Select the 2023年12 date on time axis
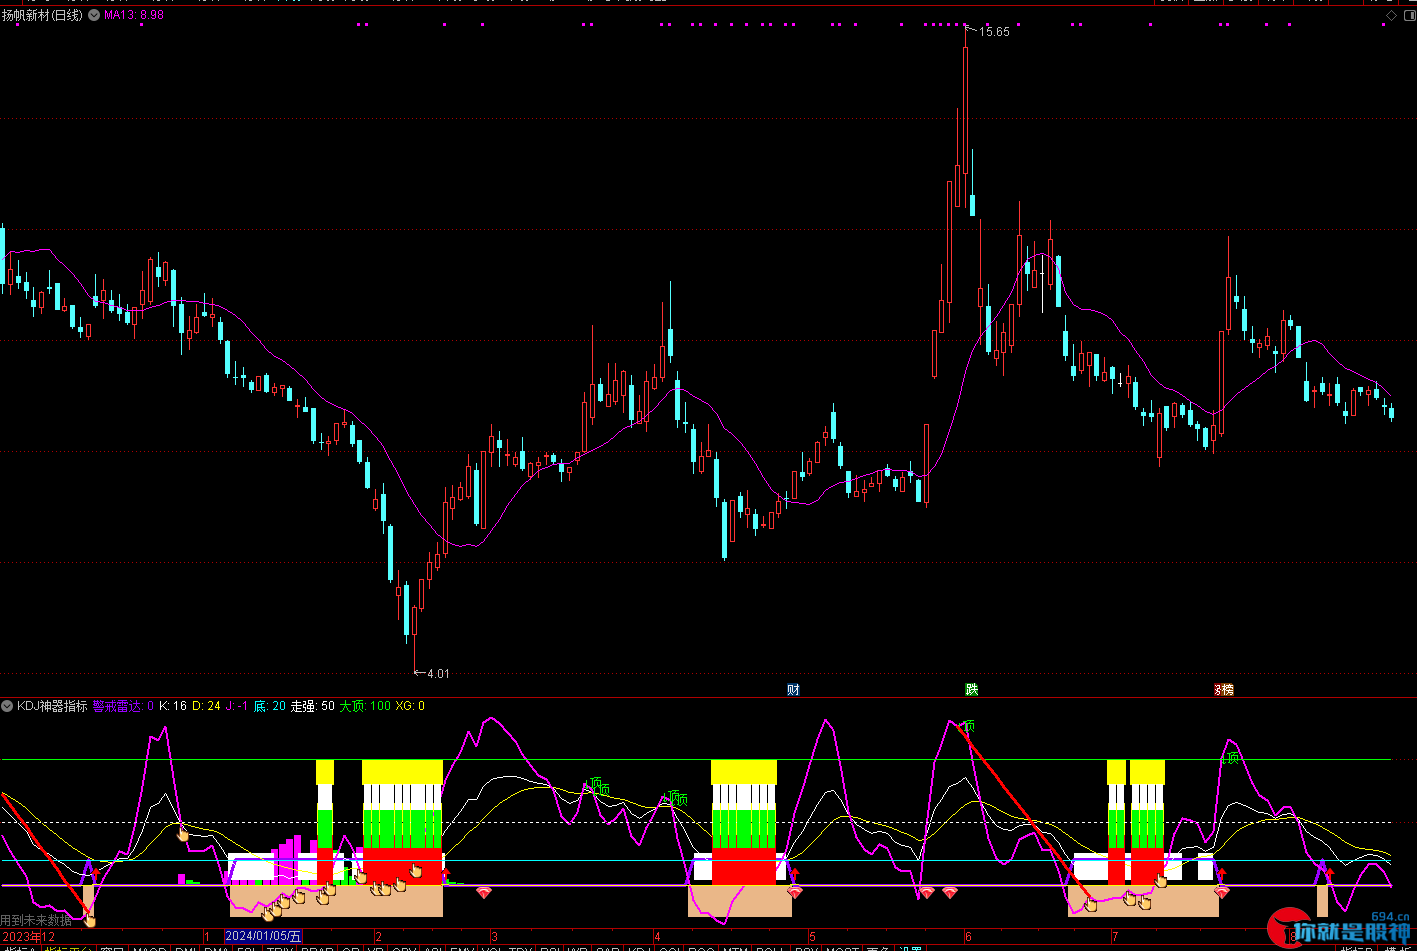The height and width of the screenshot is (951, 1417). 29,937
